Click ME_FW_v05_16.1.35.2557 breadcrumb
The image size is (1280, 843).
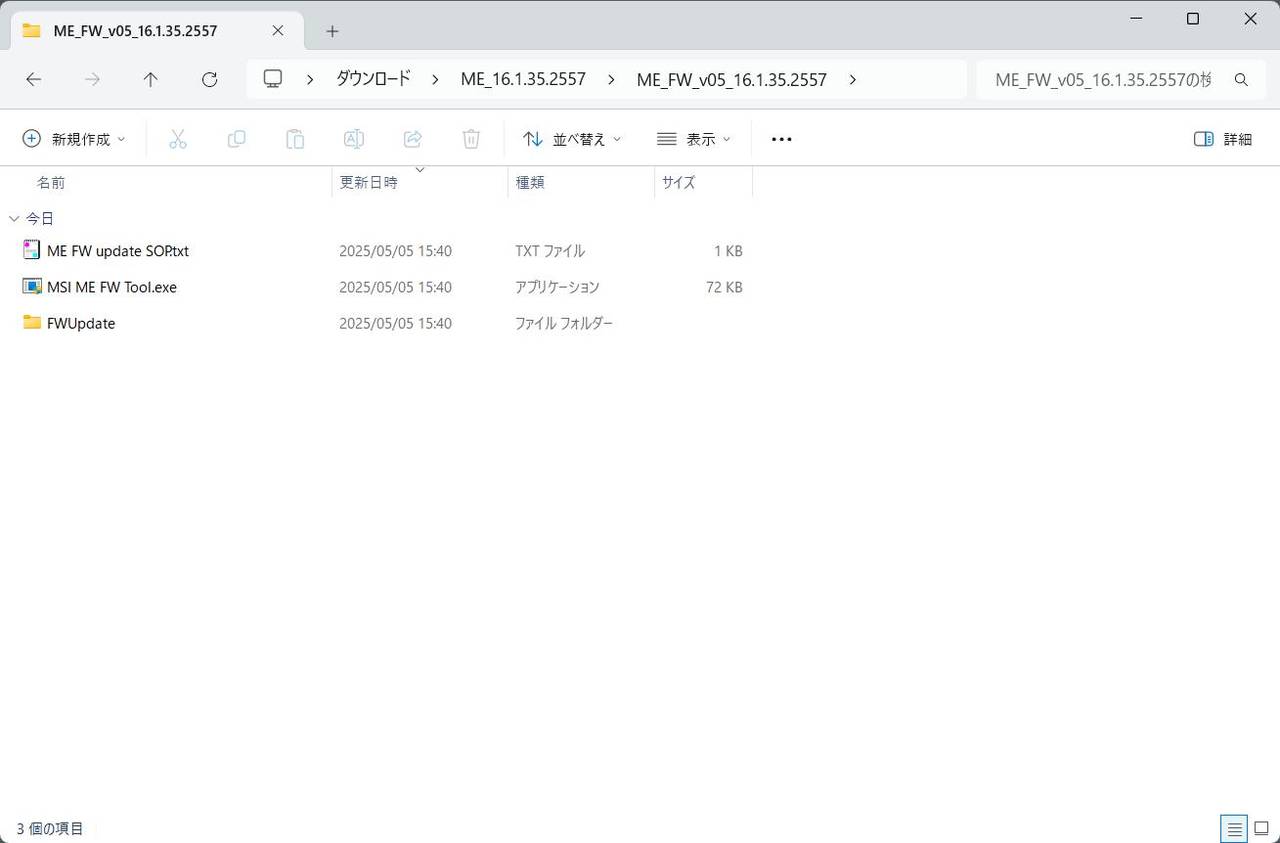point(732,79)
